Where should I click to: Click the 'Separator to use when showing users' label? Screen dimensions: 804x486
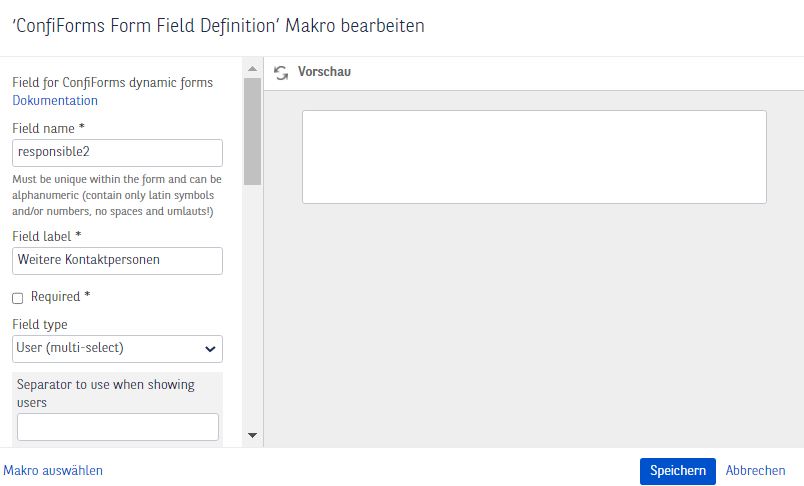tap(106, 393)
